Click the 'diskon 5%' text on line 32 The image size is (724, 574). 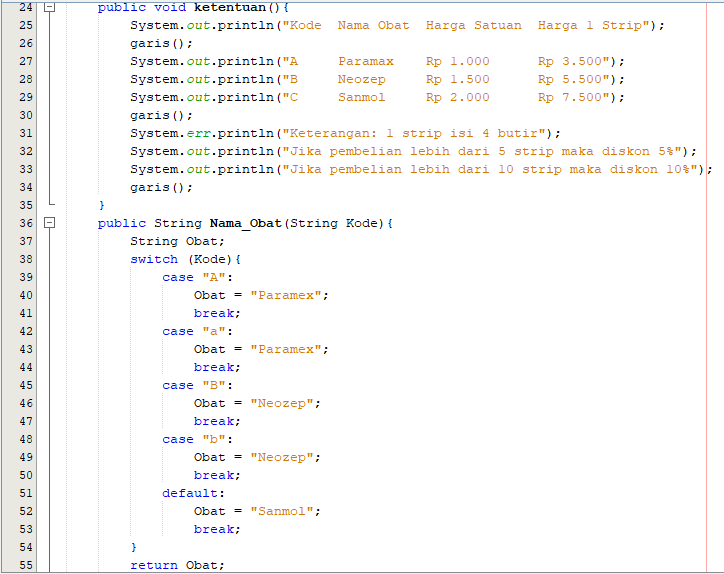[x=638, y=151]
